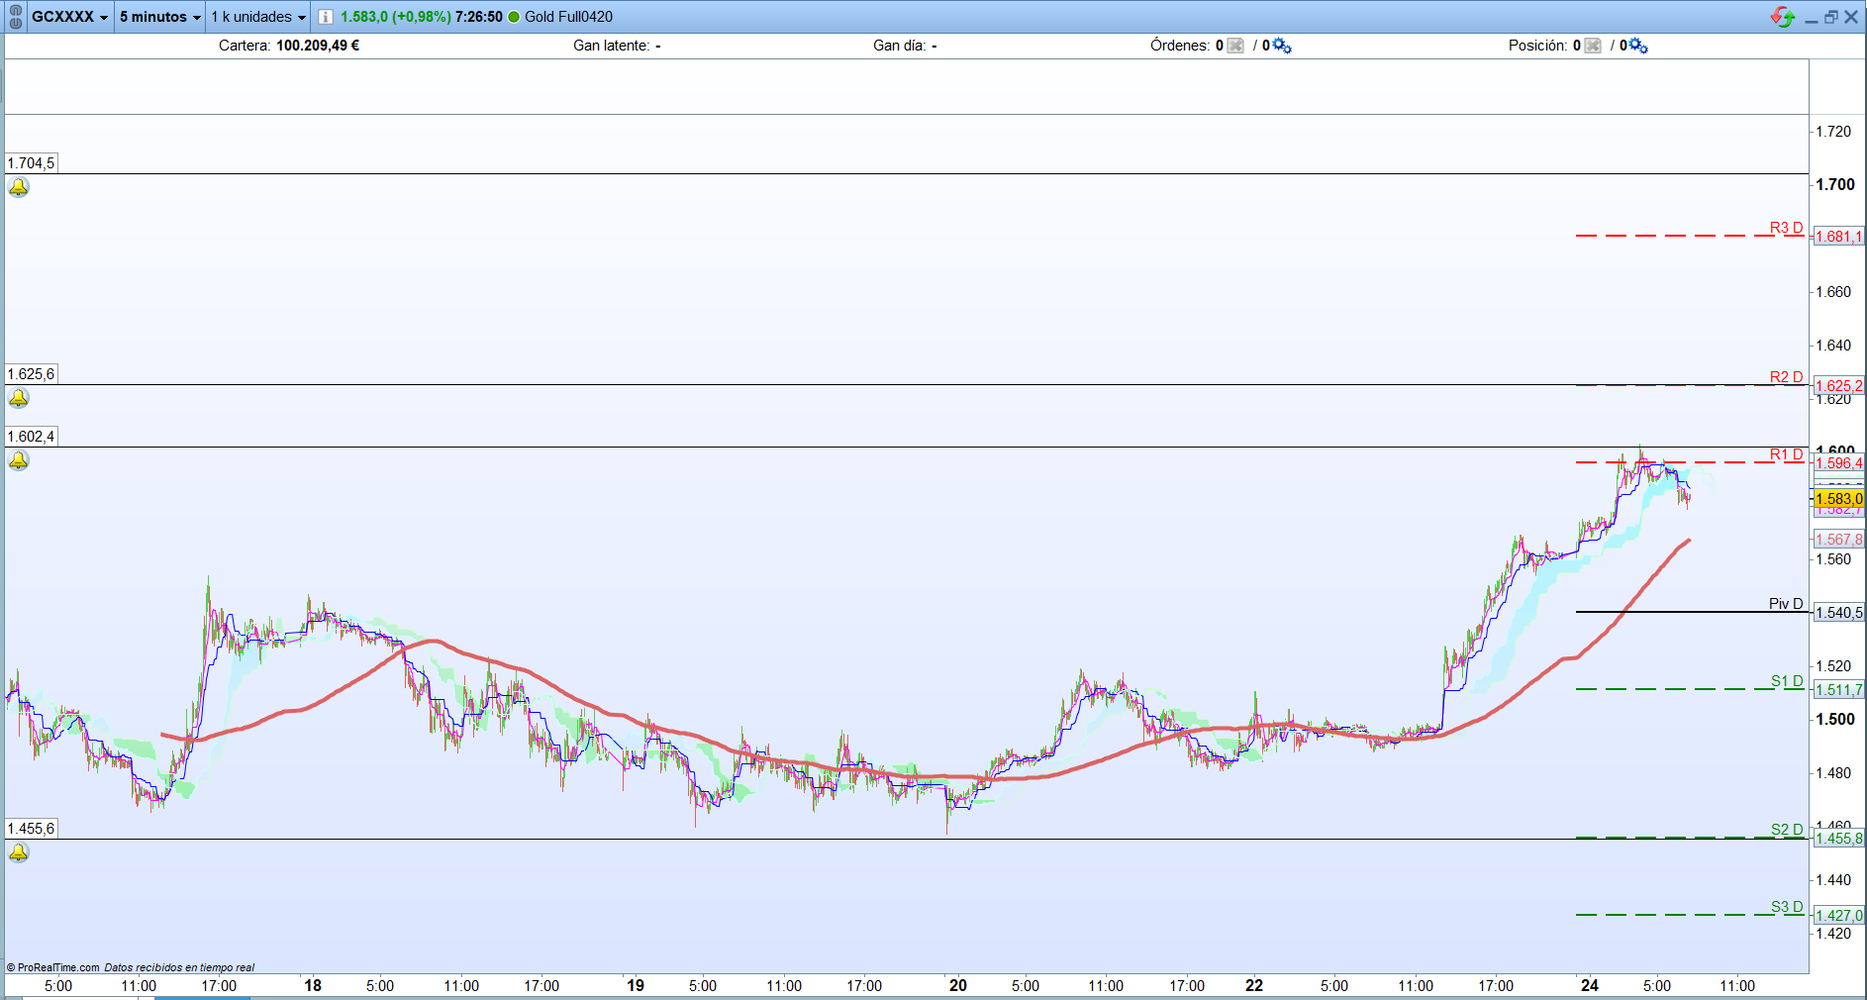The width and height of the screenshot is (1867, 1000).
Task: Select the 1.625,6 horizontal line label
Action: [x=31, y=374]
